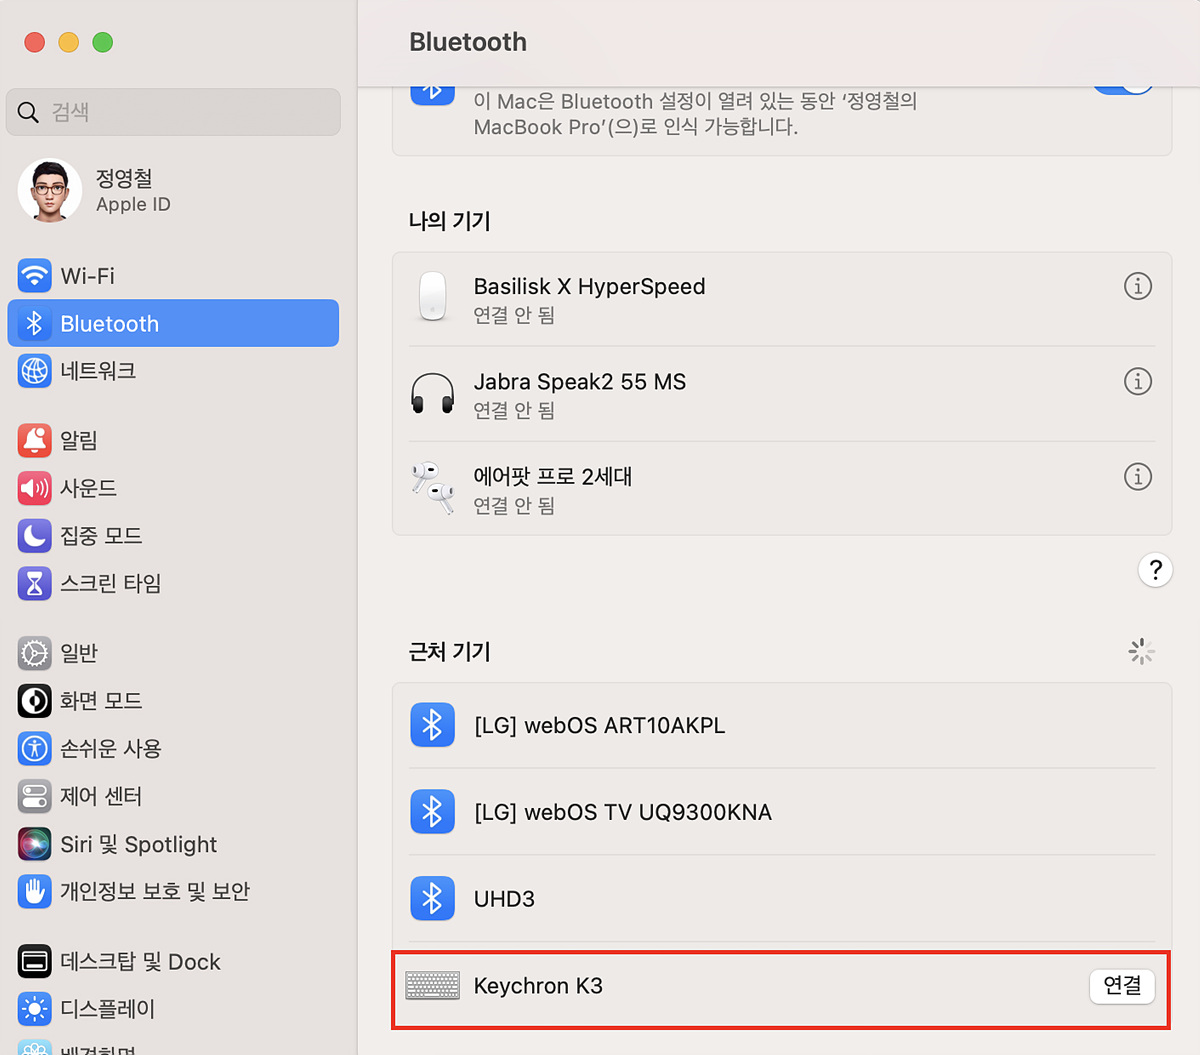
Task: Open 네트워크 settings
Action: click(x=173, y=371)
